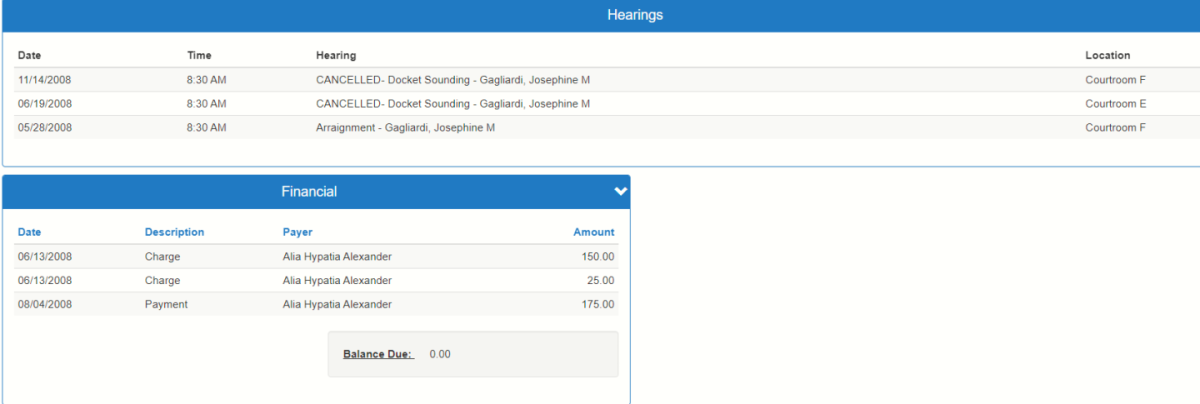Screen dimensions: 1200x404
Task: Click the Hearings Date column header
Action: [x=30, y=56]
